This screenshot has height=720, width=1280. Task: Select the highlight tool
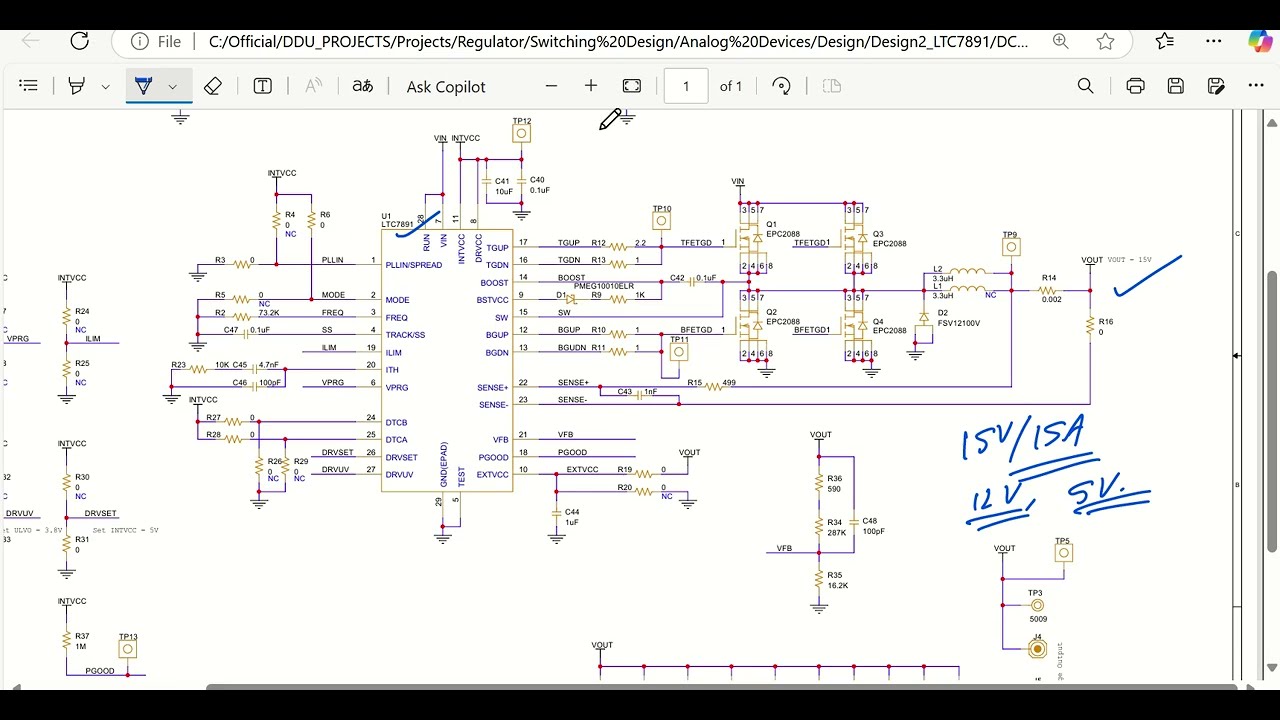(x=77, y=86)
